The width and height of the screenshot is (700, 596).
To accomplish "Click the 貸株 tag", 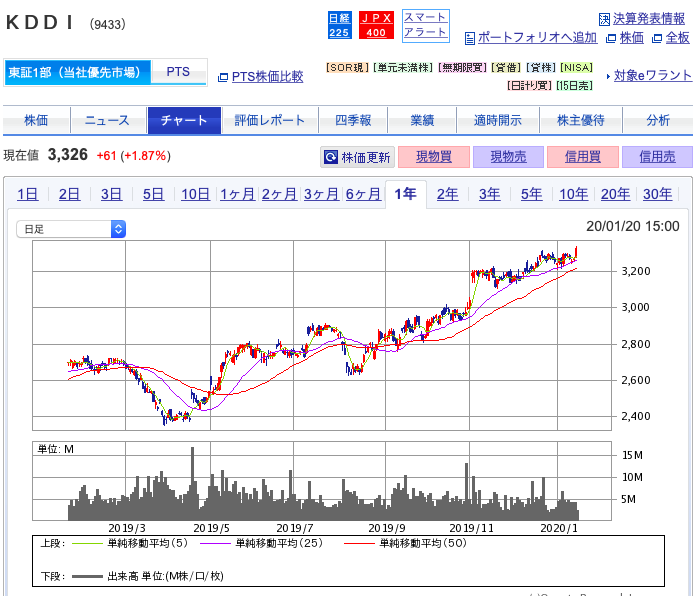I will 541,67.
